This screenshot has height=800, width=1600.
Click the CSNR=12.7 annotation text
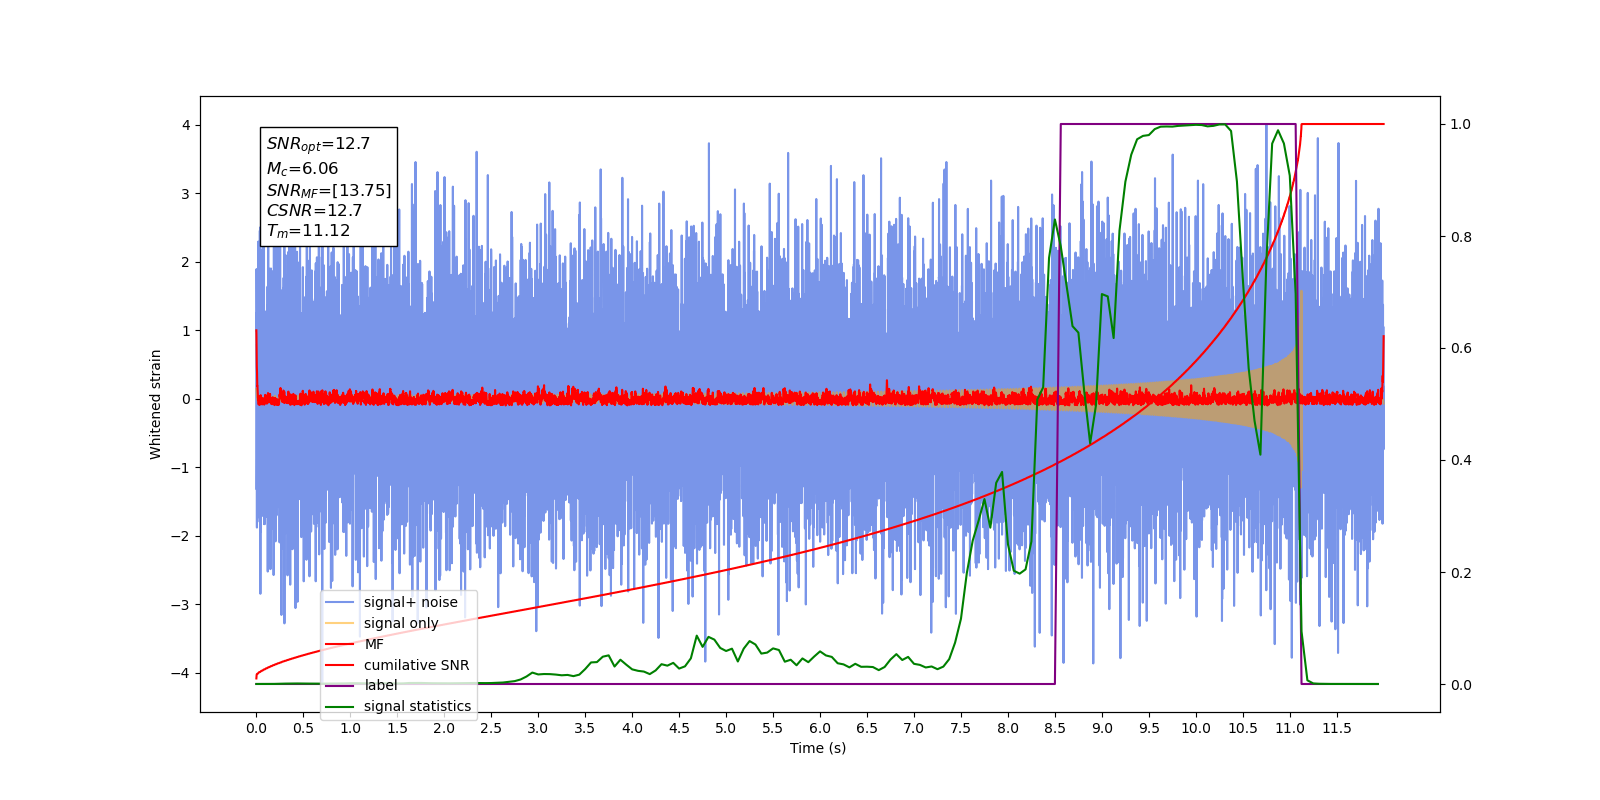[314, 211]
